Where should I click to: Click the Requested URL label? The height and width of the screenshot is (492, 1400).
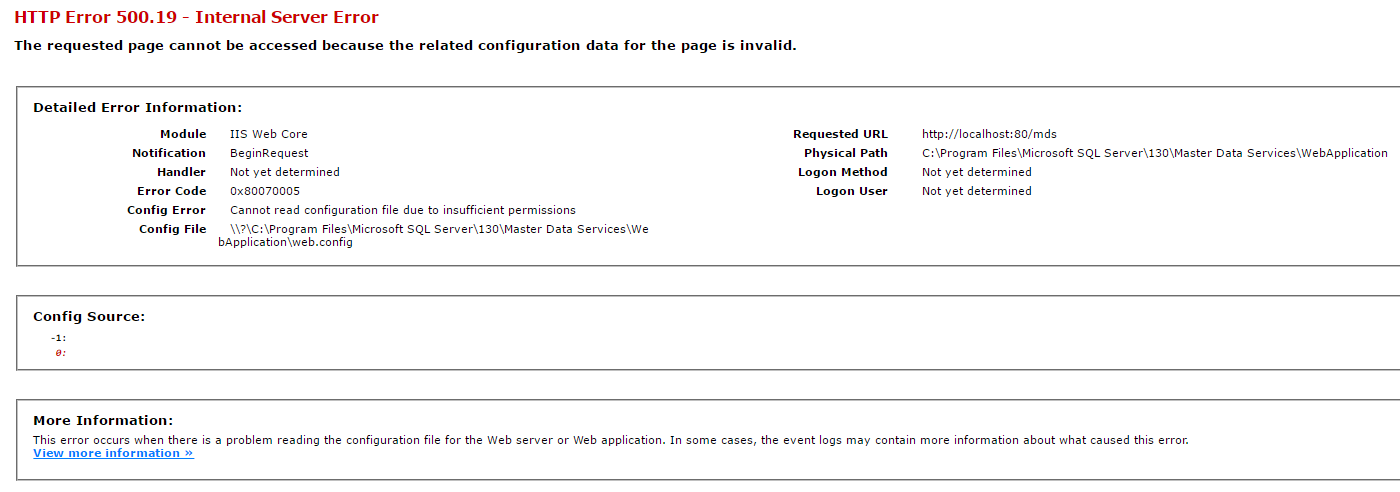(840, 134)
